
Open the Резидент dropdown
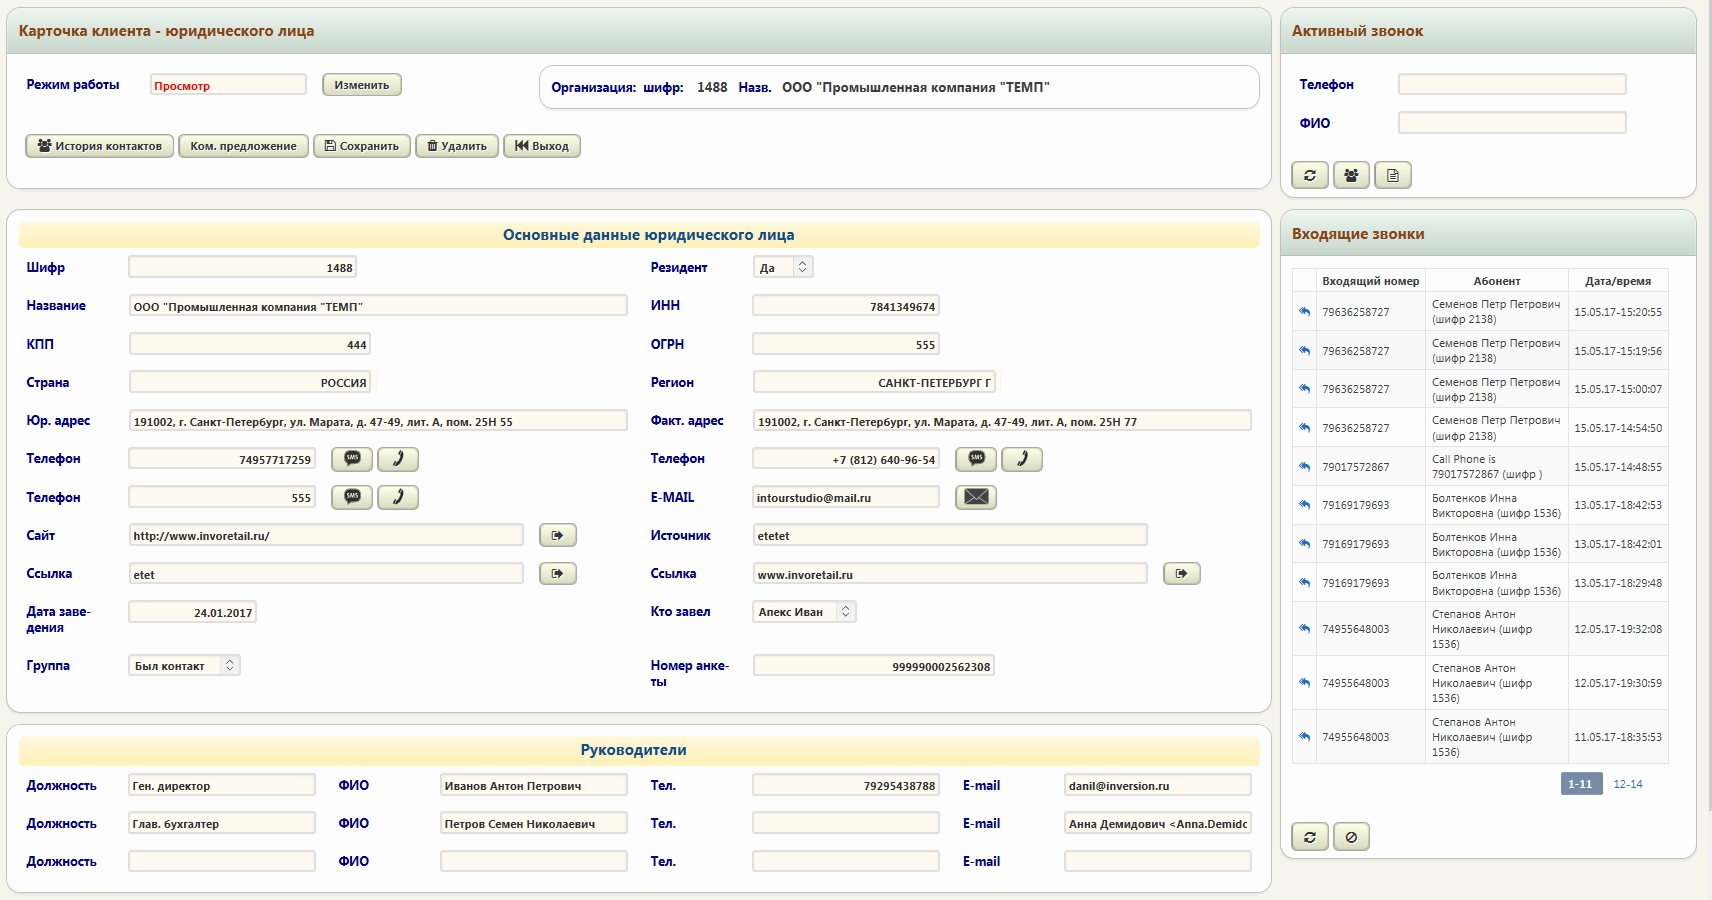[x=783, y=267]
